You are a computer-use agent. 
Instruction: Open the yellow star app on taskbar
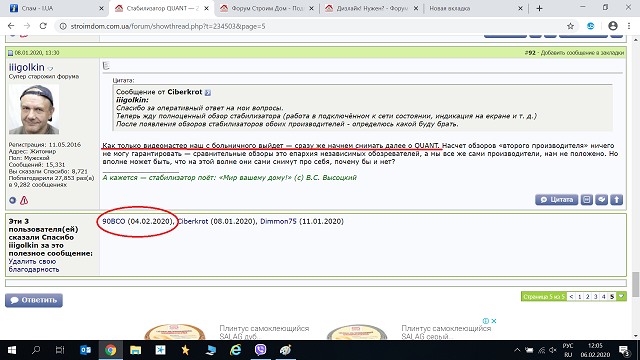coord(185,350)
